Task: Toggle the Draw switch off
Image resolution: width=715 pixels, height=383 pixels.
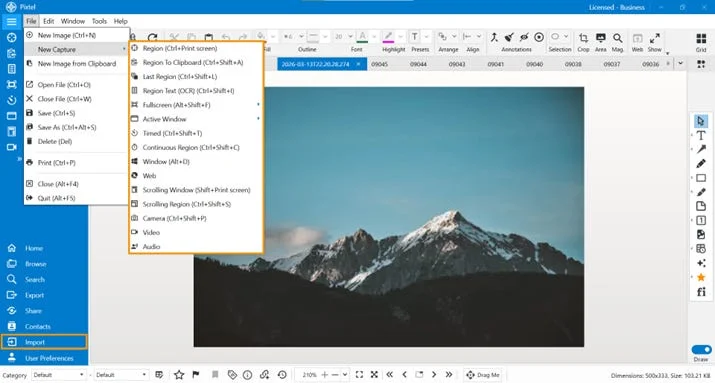Action: 701,350
